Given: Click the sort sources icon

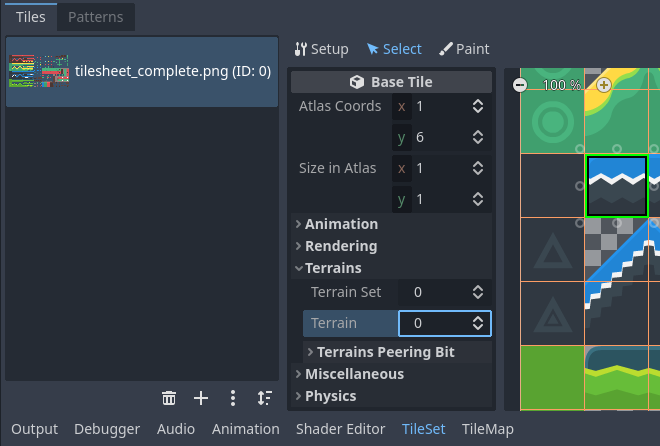Looking at the screenshot, I should pos(264,398).
